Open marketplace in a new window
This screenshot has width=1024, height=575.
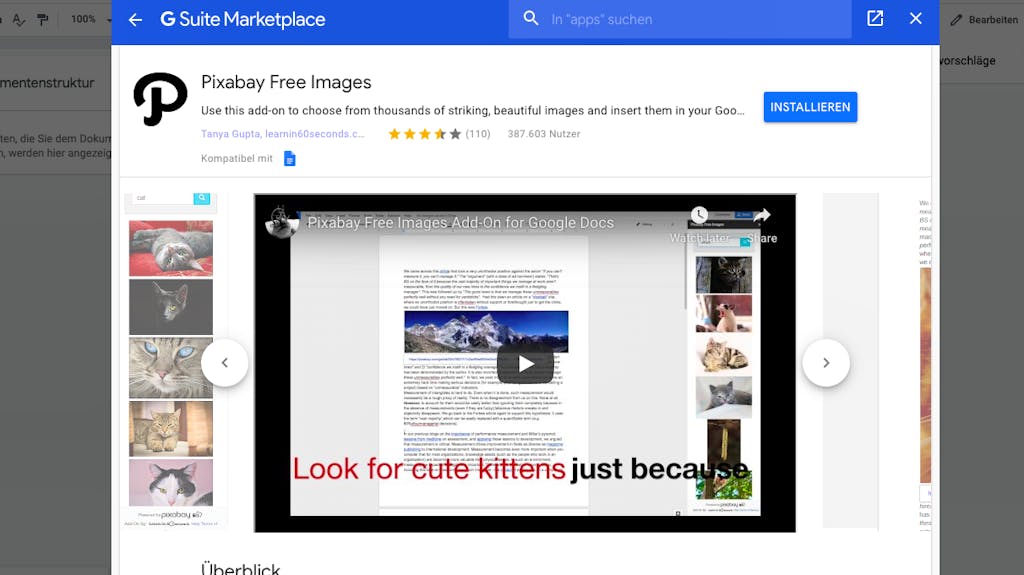(875, 19)
